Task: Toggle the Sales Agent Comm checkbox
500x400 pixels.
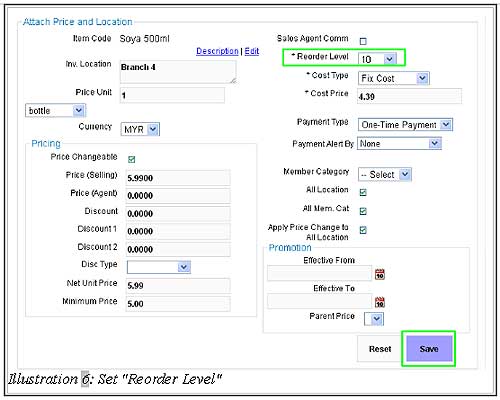Action: pos(363,41)
